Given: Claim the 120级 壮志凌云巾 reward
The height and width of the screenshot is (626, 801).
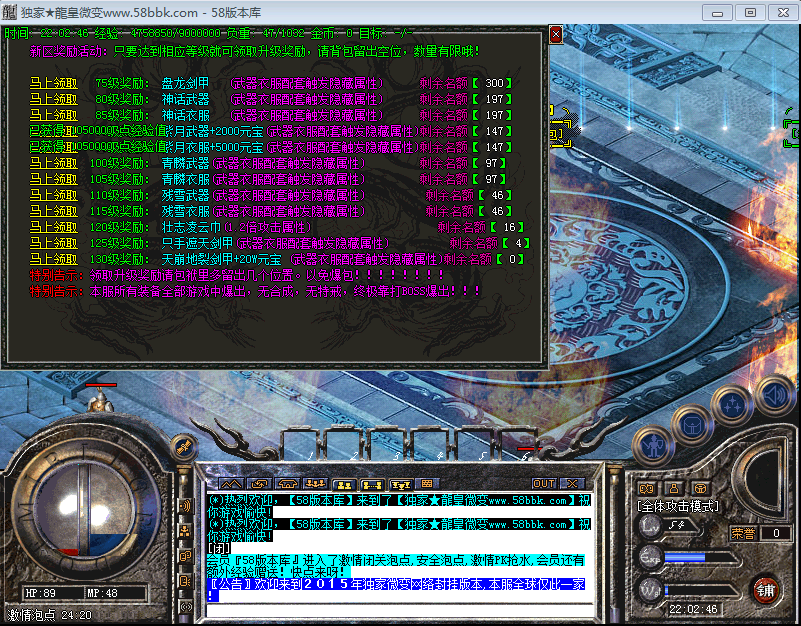Looking at the screenshot, I should 53,227.
